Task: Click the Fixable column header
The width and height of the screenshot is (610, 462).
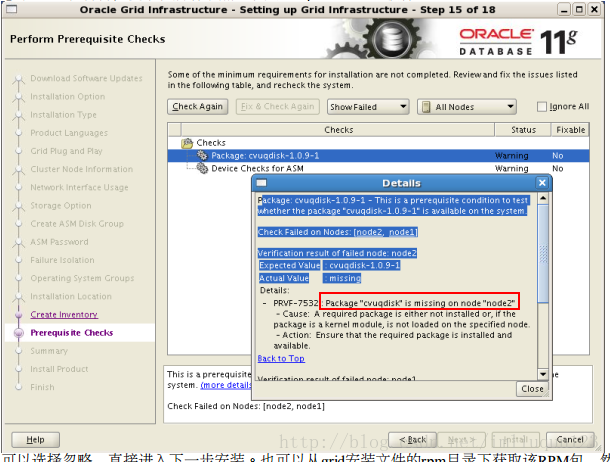Action: (x=570, y=130)
